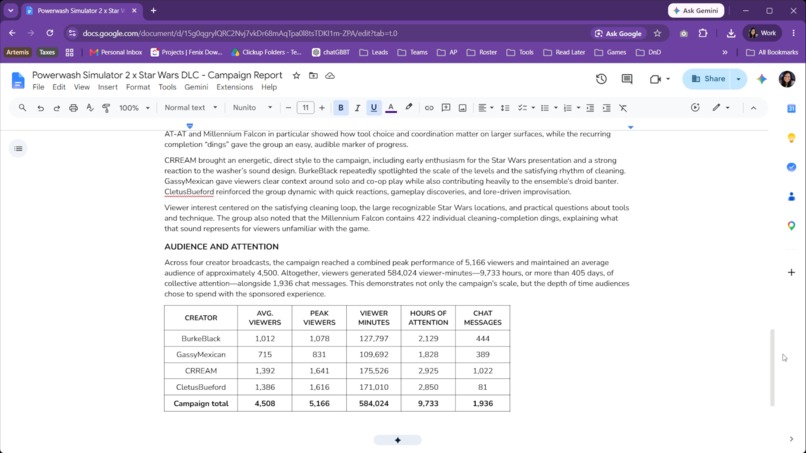The image size is (806, 453).
Task: Insert an image
Action: click(463, 108)
